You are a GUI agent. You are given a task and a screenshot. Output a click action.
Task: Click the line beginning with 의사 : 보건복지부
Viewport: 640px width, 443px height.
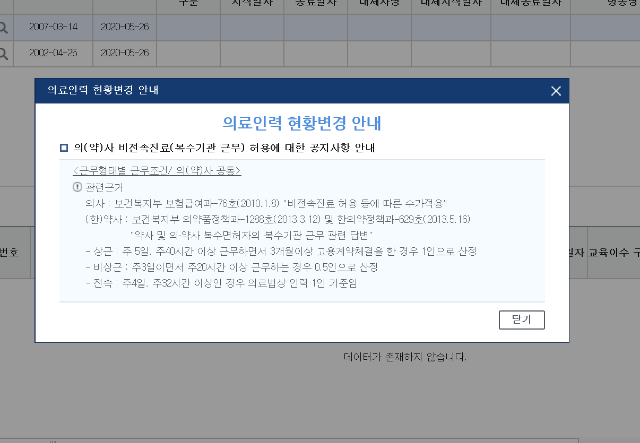point(266,203)
